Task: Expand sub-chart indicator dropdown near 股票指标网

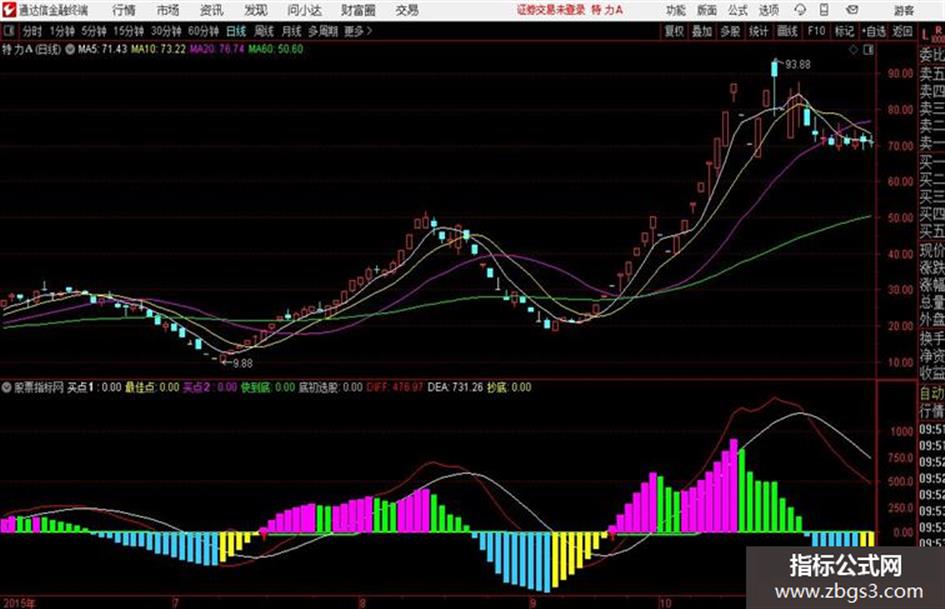Action: (x=7, y=387)
